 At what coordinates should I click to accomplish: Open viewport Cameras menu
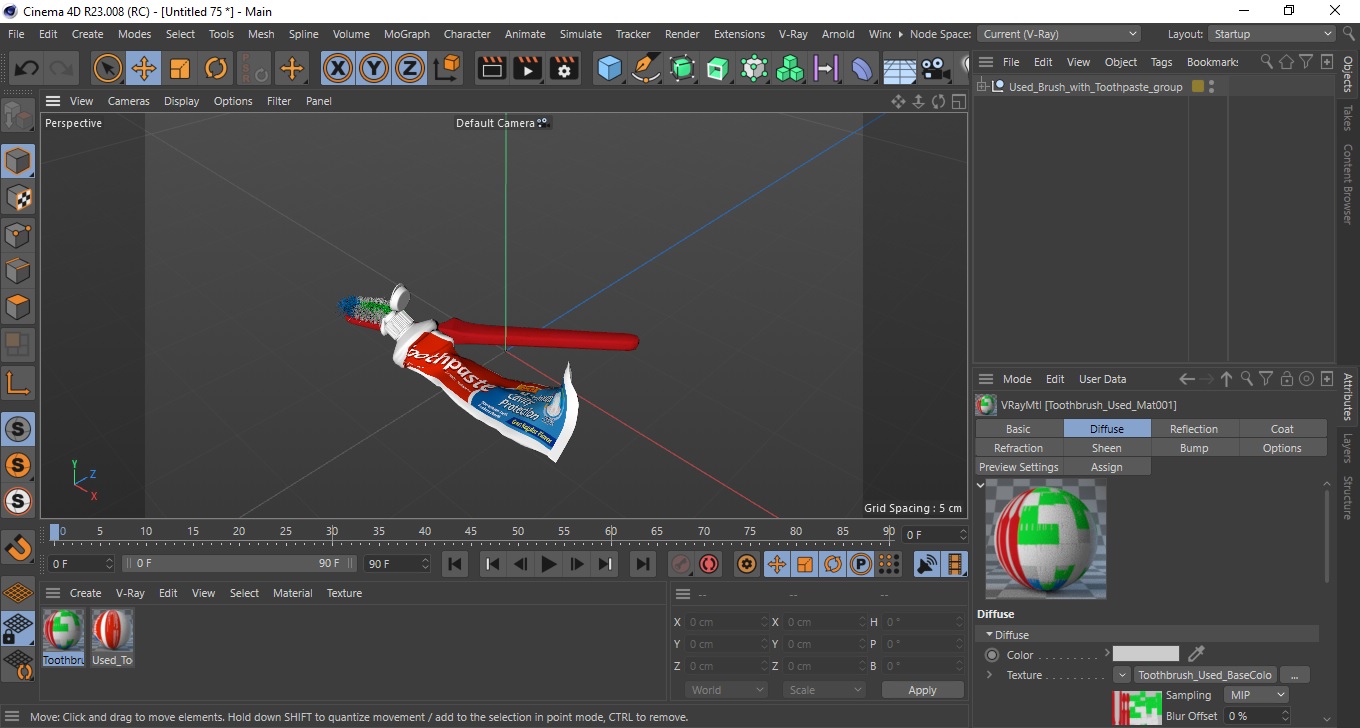coord(128,101)
